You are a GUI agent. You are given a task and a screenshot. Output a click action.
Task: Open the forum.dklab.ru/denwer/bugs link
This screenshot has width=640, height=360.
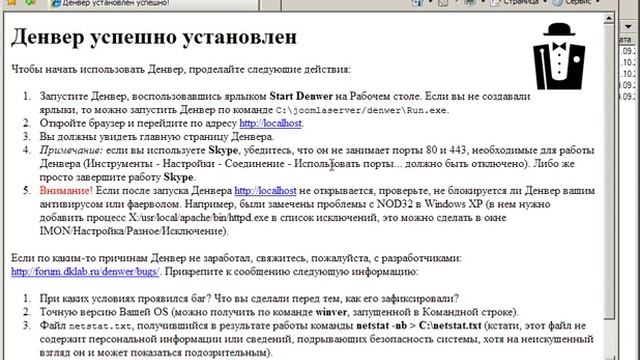[x=85, y=271]
